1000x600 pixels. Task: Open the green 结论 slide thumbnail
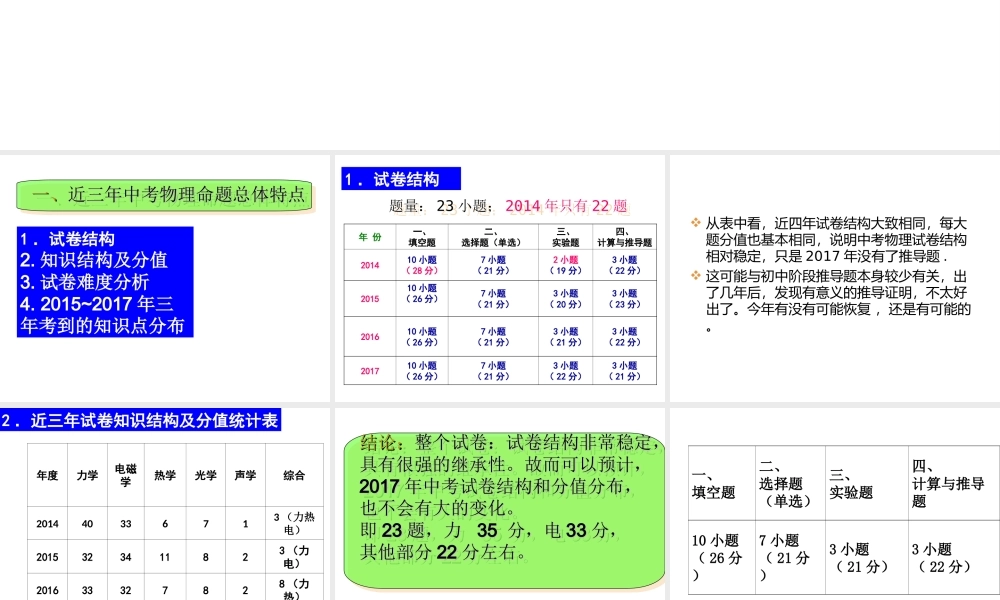(499, 504)
